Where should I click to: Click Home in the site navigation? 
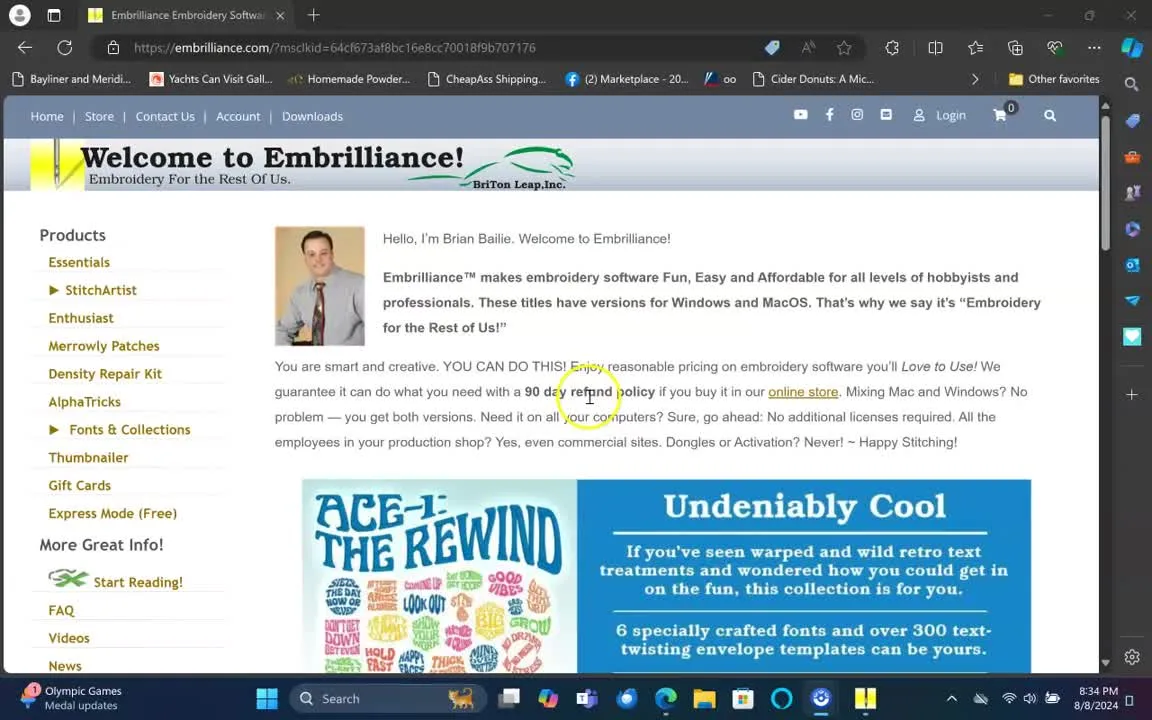click(47, 116)
